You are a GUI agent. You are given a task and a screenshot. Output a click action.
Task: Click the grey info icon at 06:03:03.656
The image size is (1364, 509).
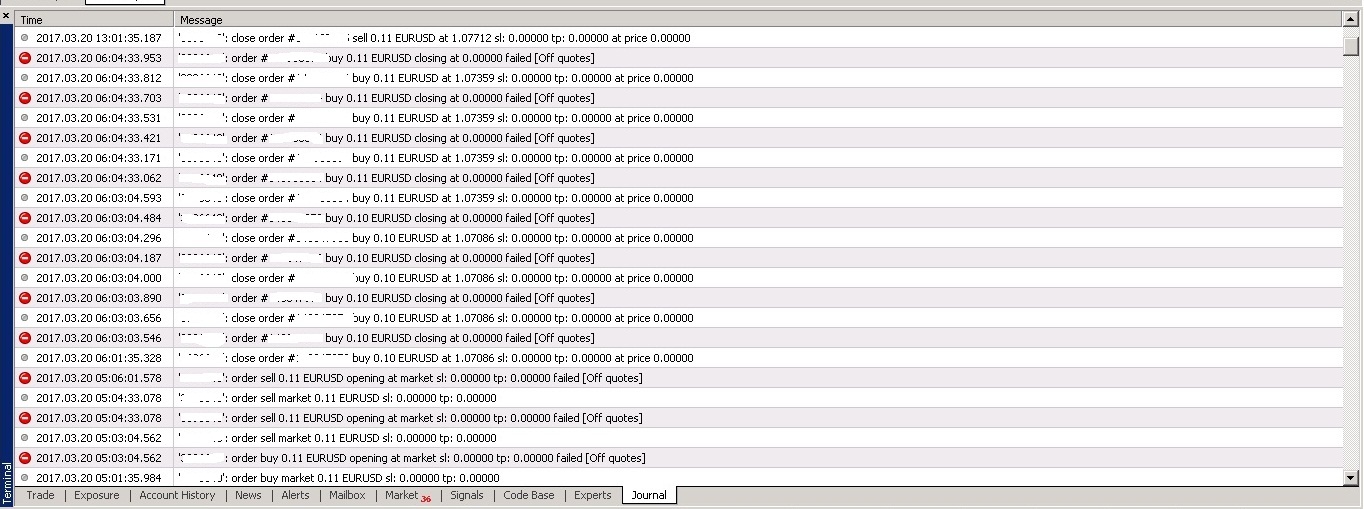pos(25,318)
